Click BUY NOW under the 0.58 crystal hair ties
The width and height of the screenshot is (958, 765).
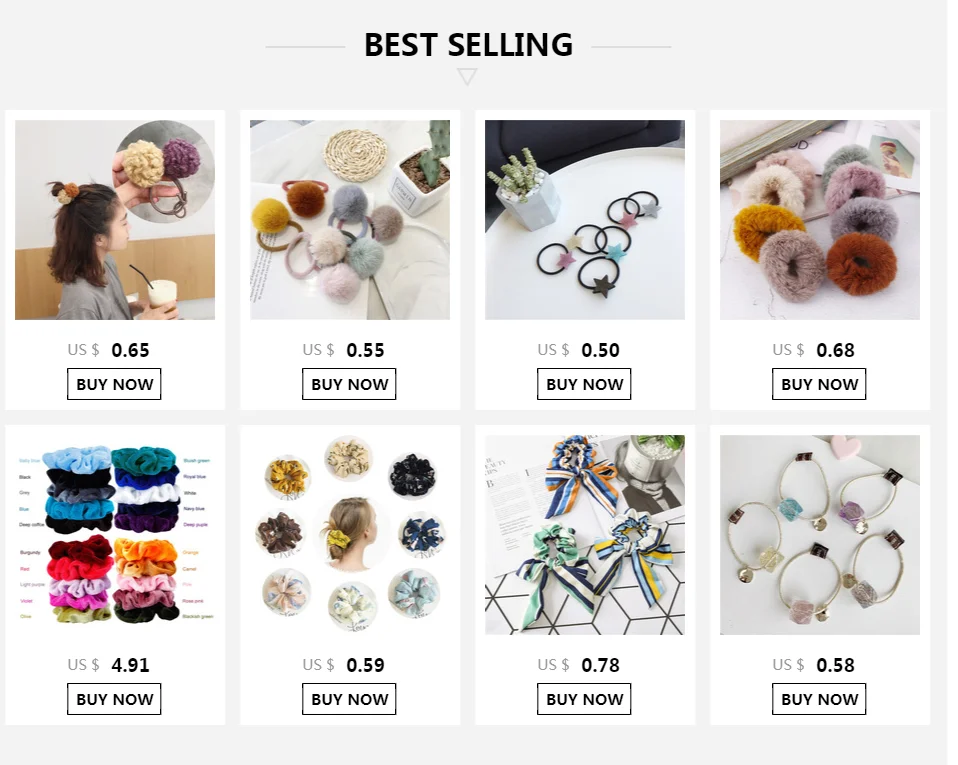pos(819,698)
